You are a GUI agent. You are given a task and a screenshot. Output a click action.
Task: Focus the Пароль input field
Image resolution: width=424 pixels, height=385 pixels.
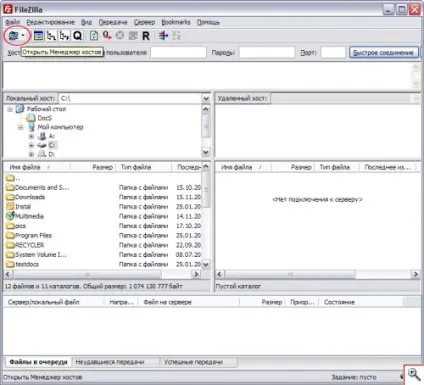point(267,52)
